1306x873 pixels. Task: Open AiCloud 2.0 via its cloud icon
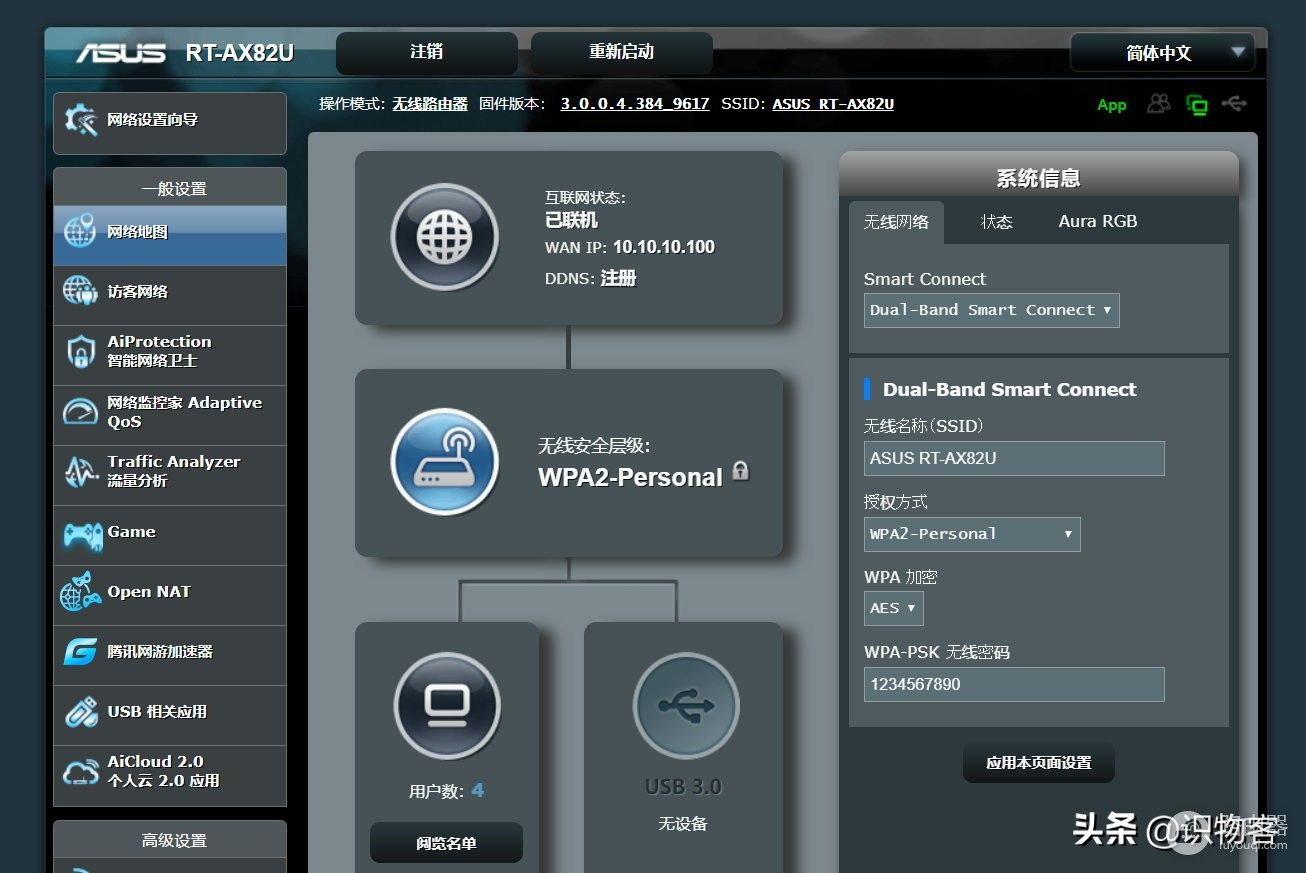[x=80, y=773]
